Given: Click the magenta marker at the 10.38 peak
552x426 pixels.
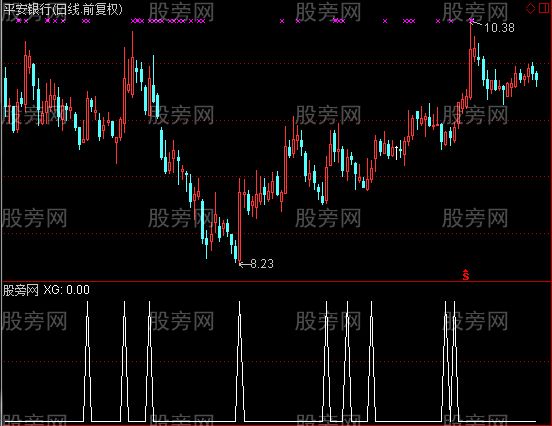Looking at the screenshot, I should [471, 21].
